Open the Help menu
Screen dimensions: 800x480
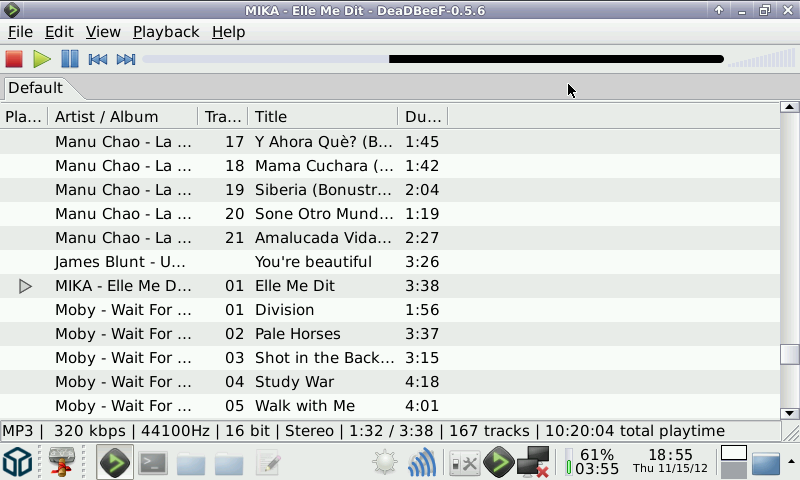[229, 32]
